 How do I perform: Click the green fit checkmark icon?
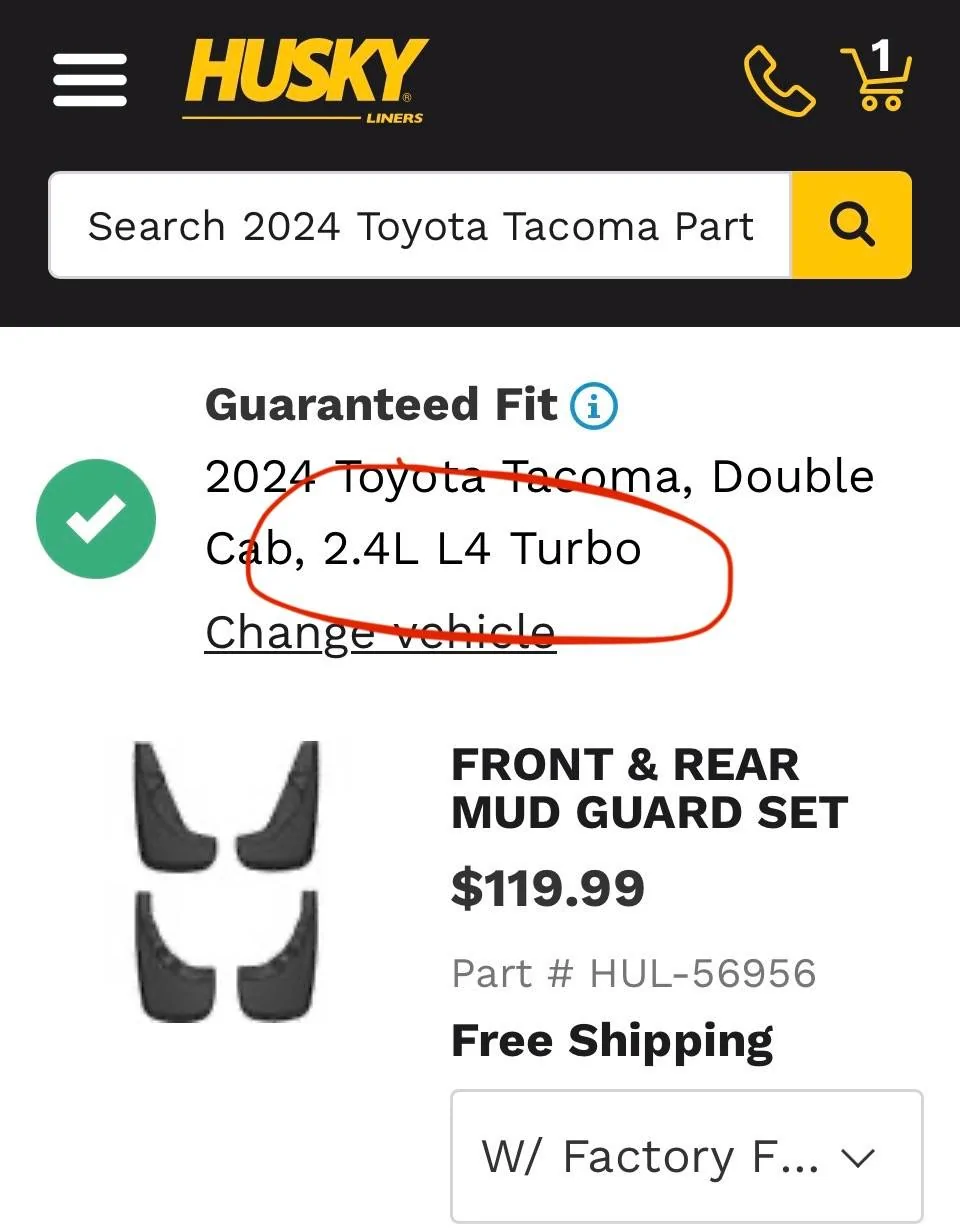pos(96,518)
